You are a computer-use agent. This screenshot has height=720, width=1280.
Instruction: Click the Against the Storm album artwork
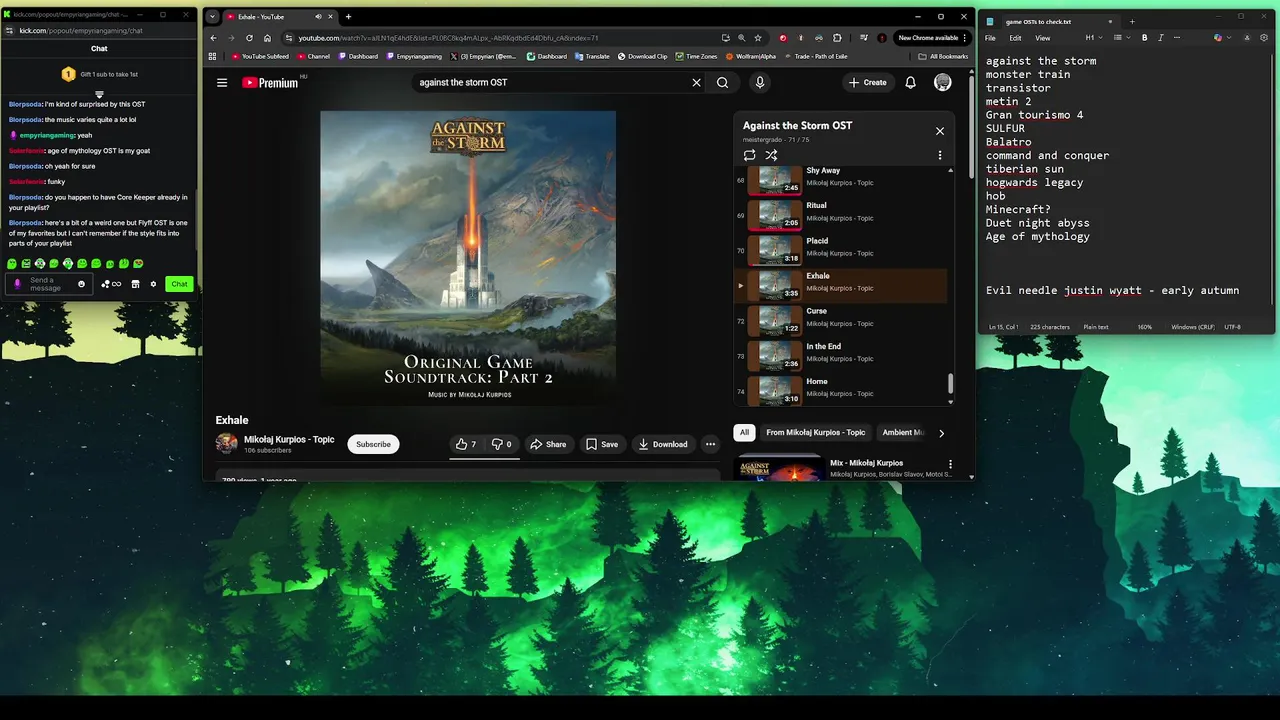point(468,257)
